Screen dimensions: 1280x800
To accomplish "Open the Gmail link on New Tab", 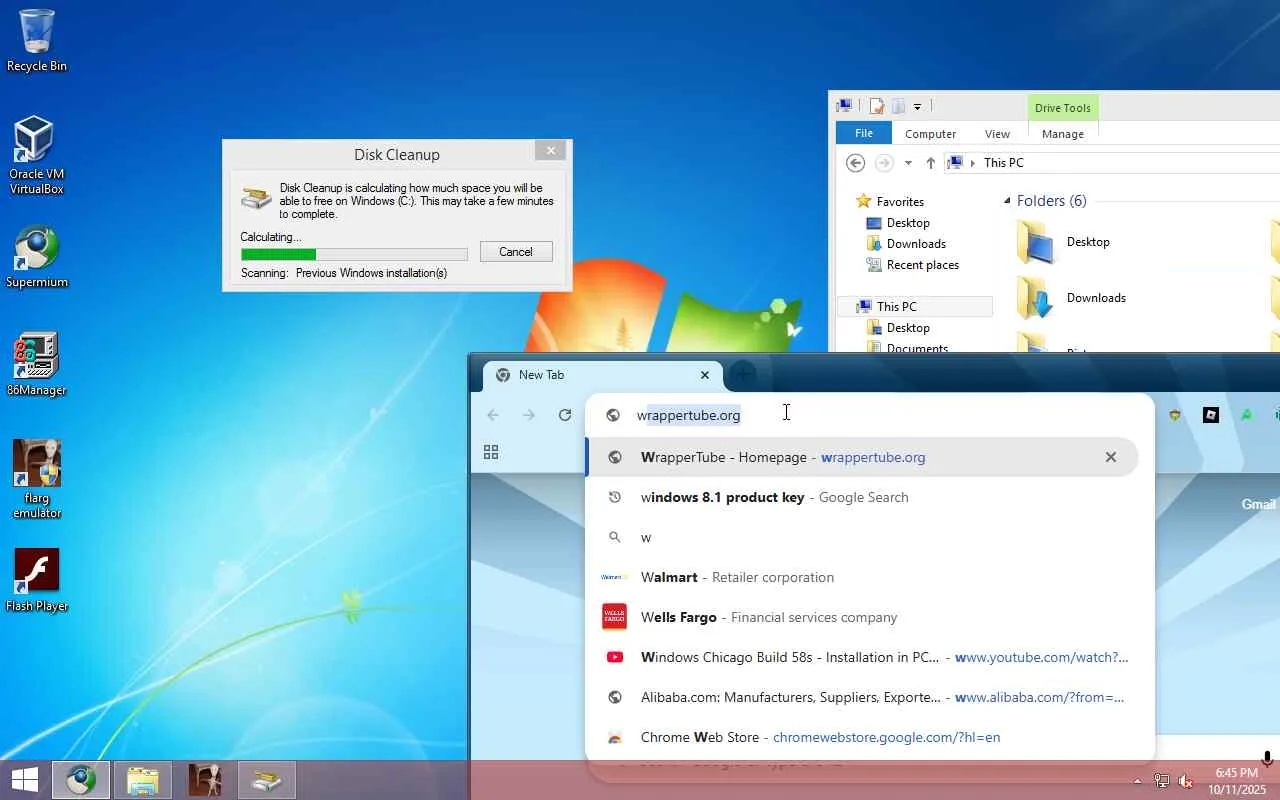I will coord(1258,504).
